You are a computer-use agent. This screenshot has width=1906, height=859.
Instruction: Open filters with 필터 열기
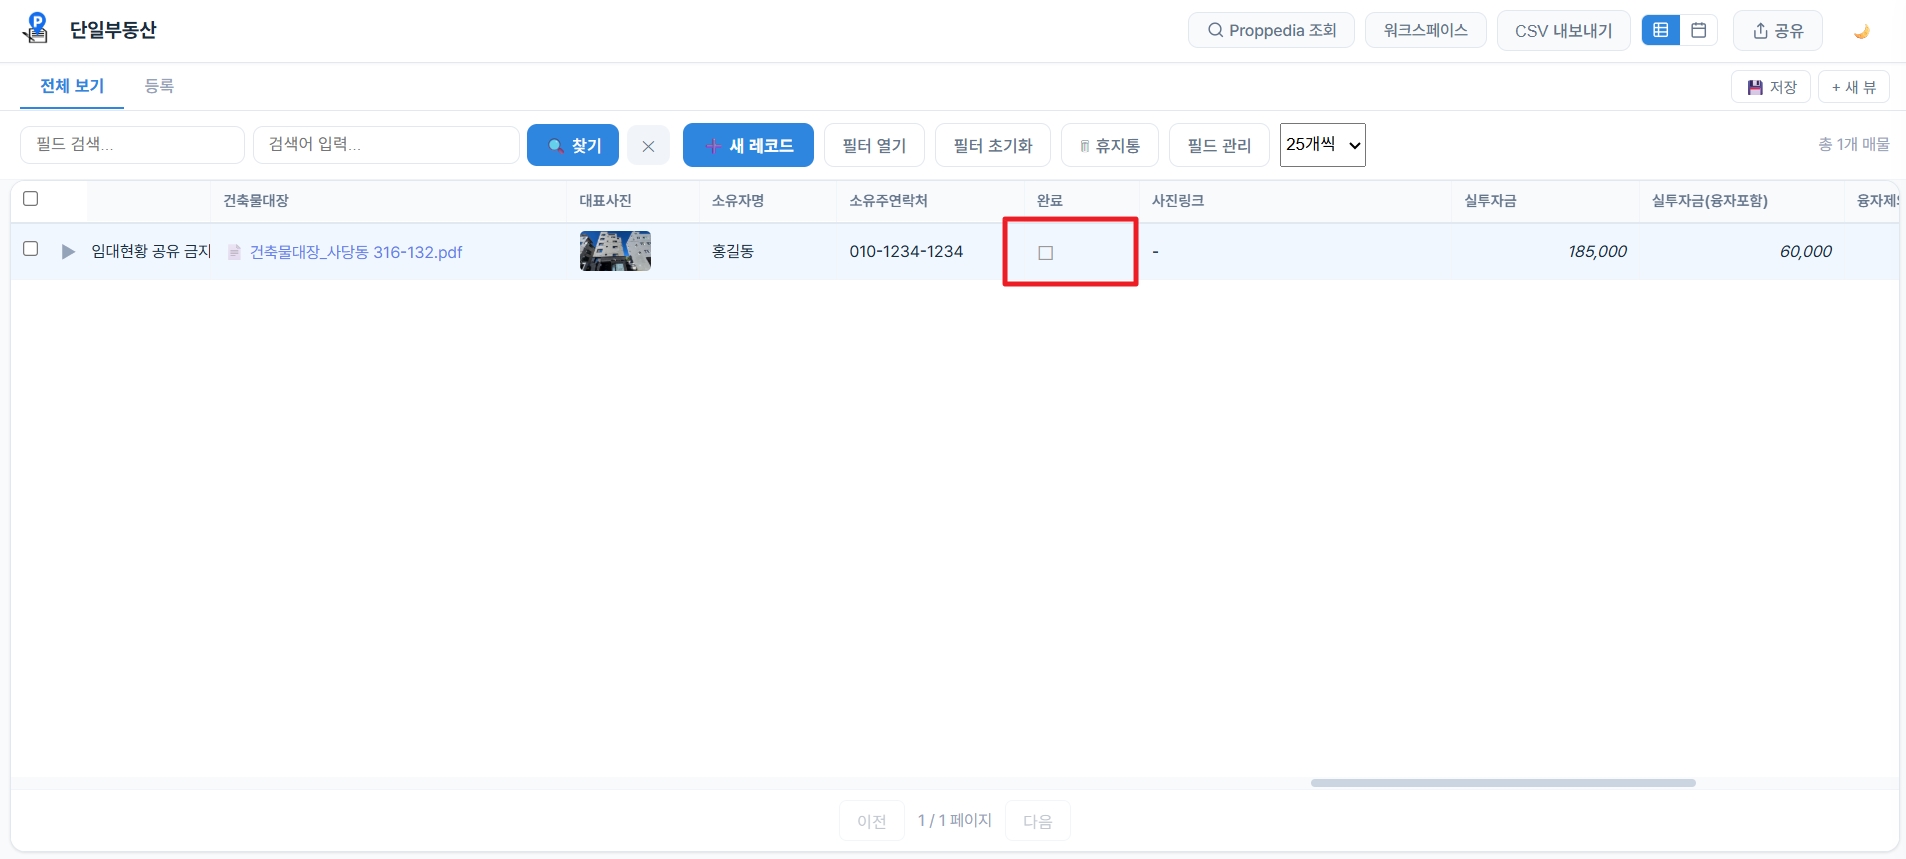click(874, 146)
